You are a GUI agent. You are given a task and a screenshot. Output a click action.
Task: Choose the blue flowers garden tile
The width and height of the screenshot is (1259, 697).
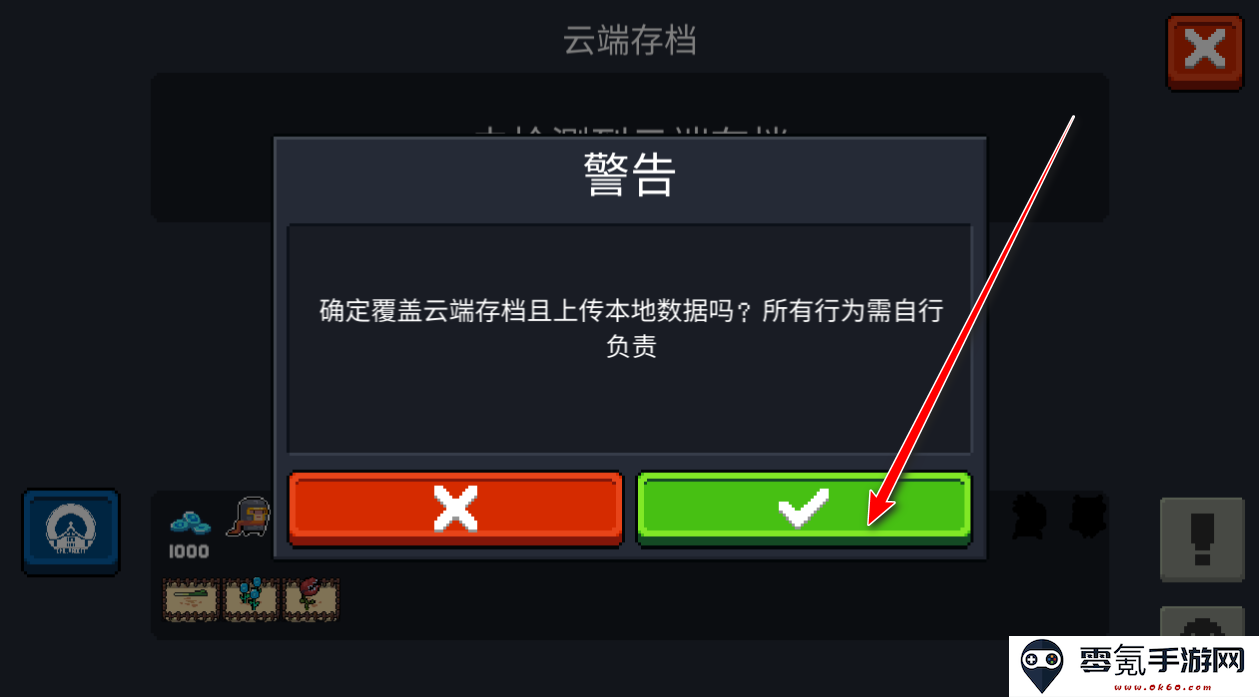(252, 598)
